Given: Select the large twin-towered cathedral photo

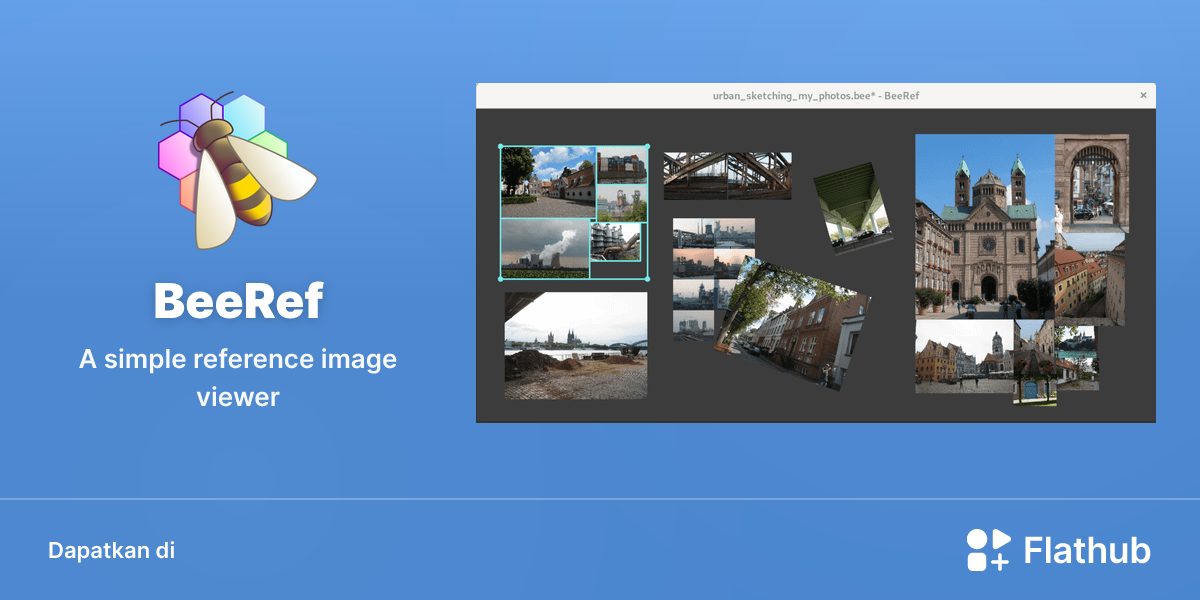Looking at the screenshot, I should point(985,226).
